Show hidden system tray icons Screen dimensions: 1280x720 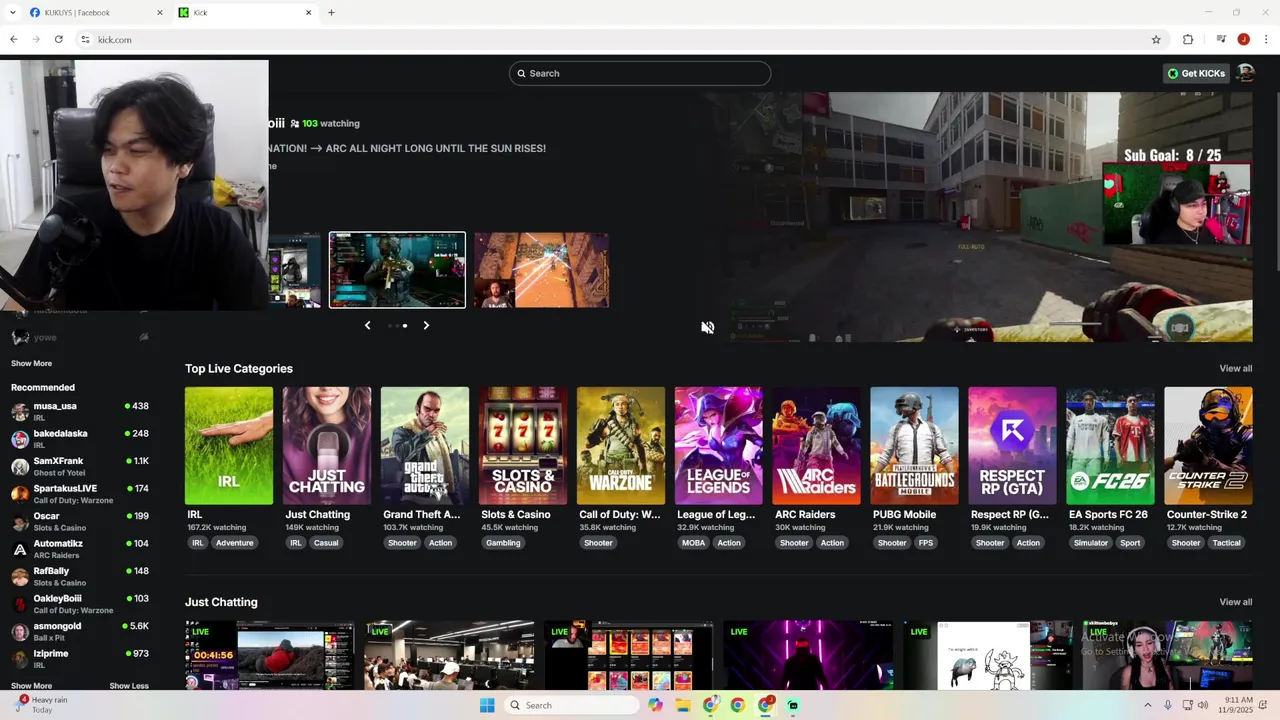click(1147, 705)
